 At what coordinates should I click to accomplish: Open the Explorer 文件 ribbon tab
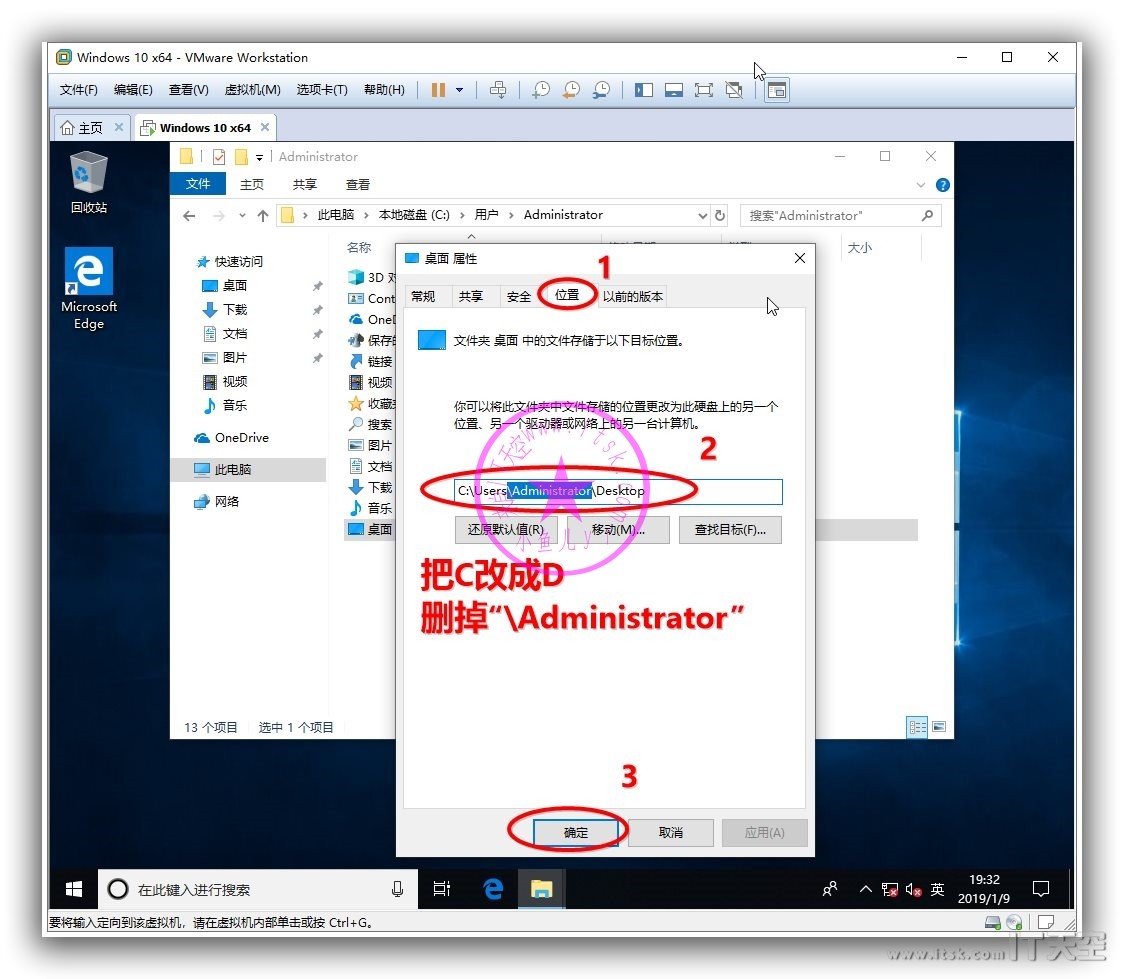[198, 184]
